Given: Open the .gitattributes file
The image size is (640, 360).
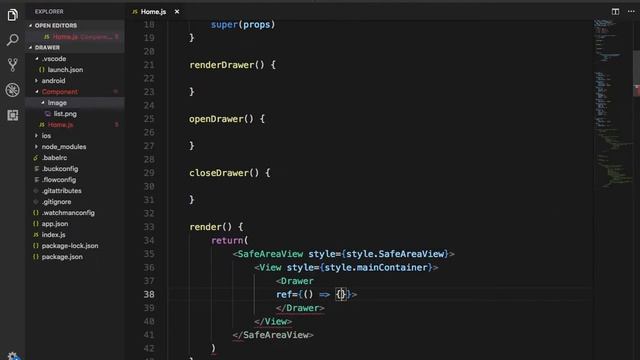Looking at the screenshot, I should (x=76, y=191).
